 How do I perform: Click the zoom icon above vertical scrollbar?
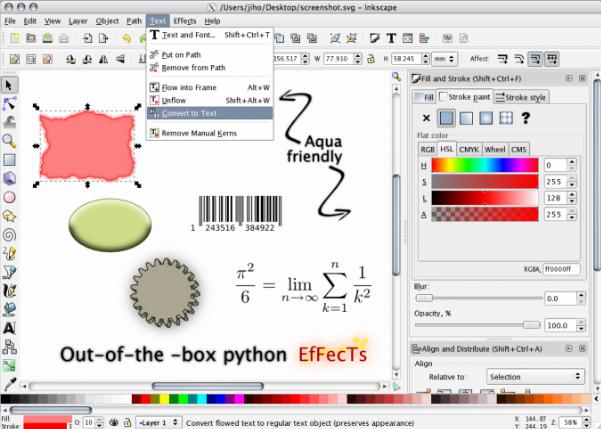click(396, 76)
